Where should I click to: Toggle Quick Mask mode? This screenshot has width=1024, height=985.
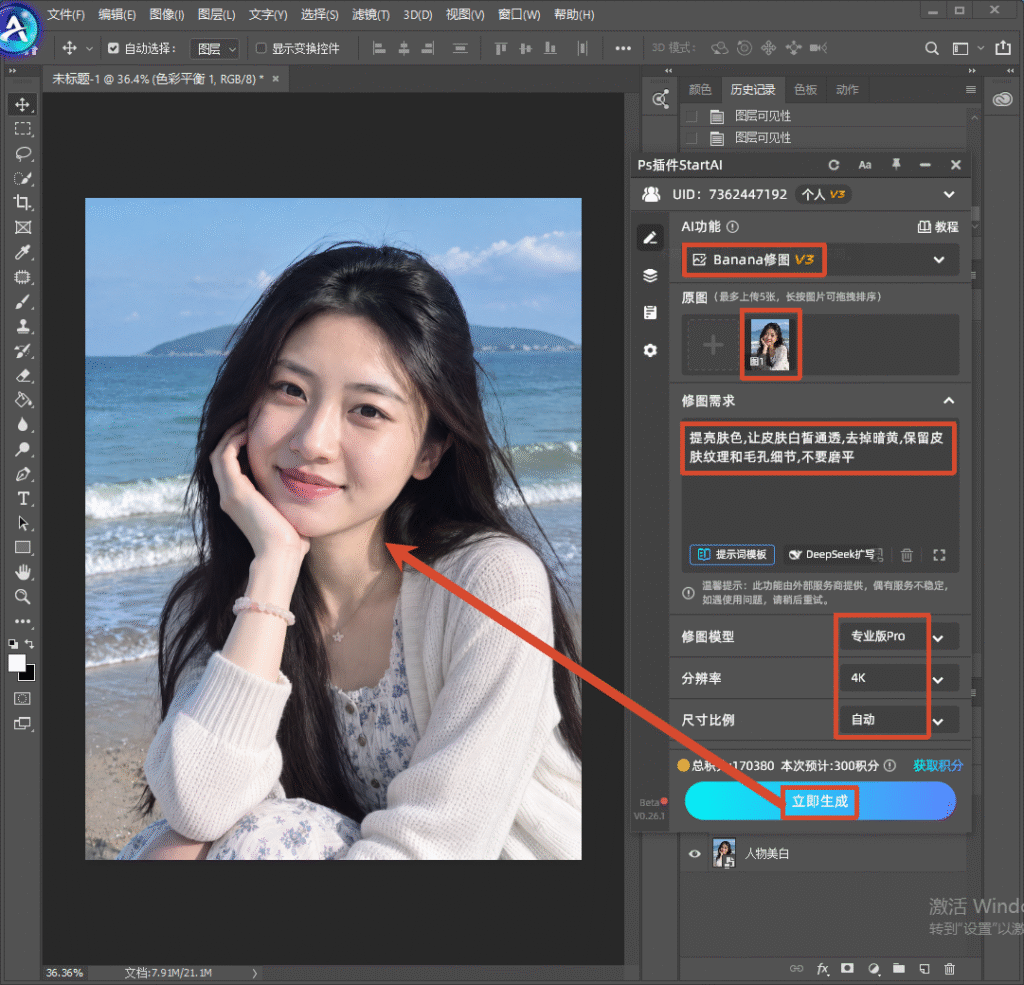(23, 699)
